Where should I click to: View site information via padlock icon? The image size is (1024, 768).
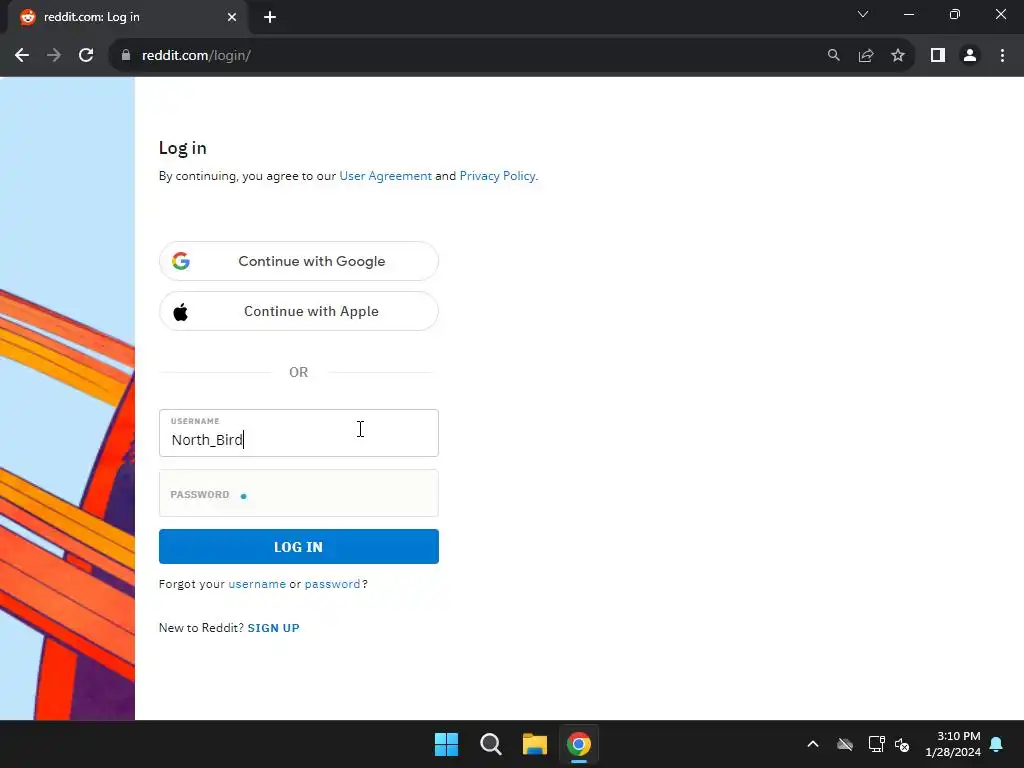(126, 56)
